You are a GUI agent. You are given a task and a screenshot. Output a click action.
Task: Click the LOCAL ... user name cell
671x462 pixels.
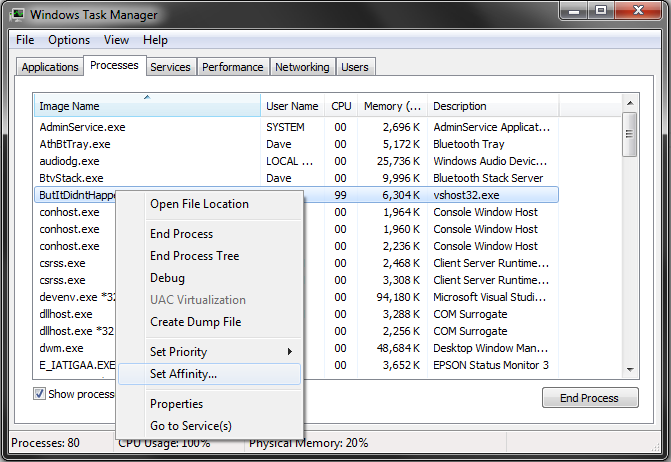point(289,161)
